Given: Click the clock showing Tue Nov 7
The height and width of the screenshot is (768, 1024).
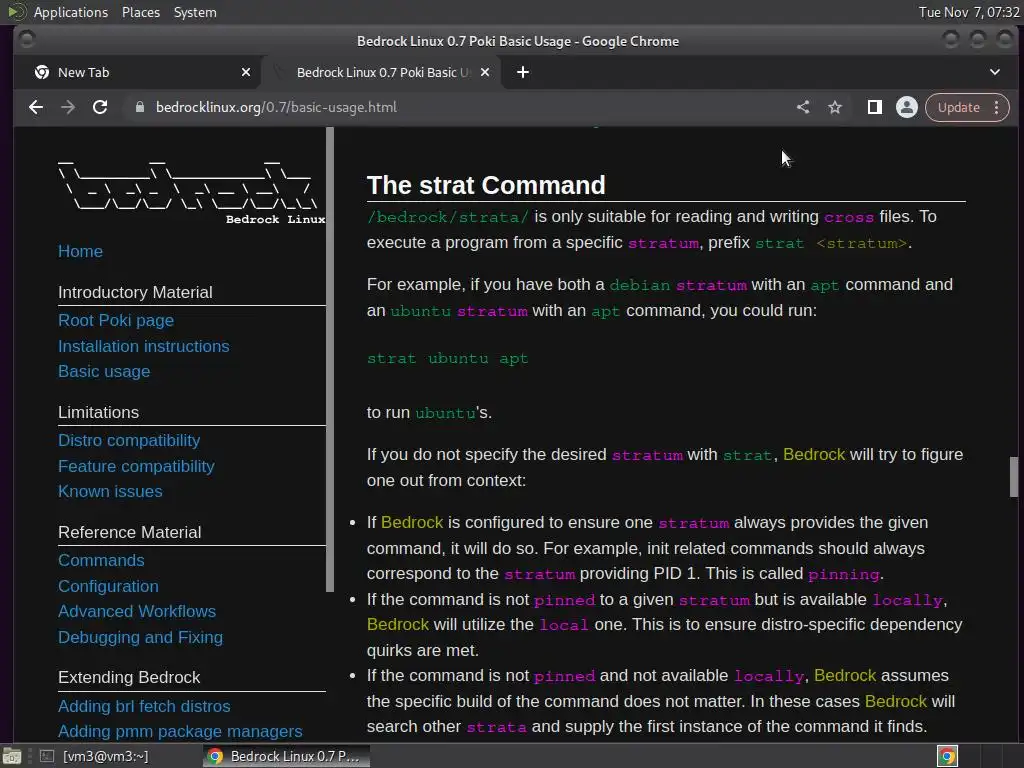Looking at the screenshot, I should coord(968,12).
